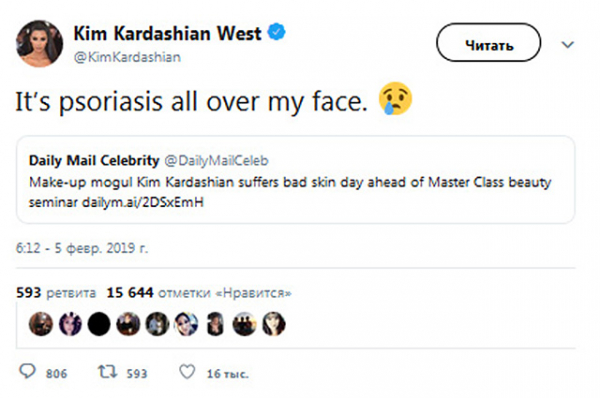600x398 pixels.
Task: Click the retweet arrows icon
Action: 107,372
